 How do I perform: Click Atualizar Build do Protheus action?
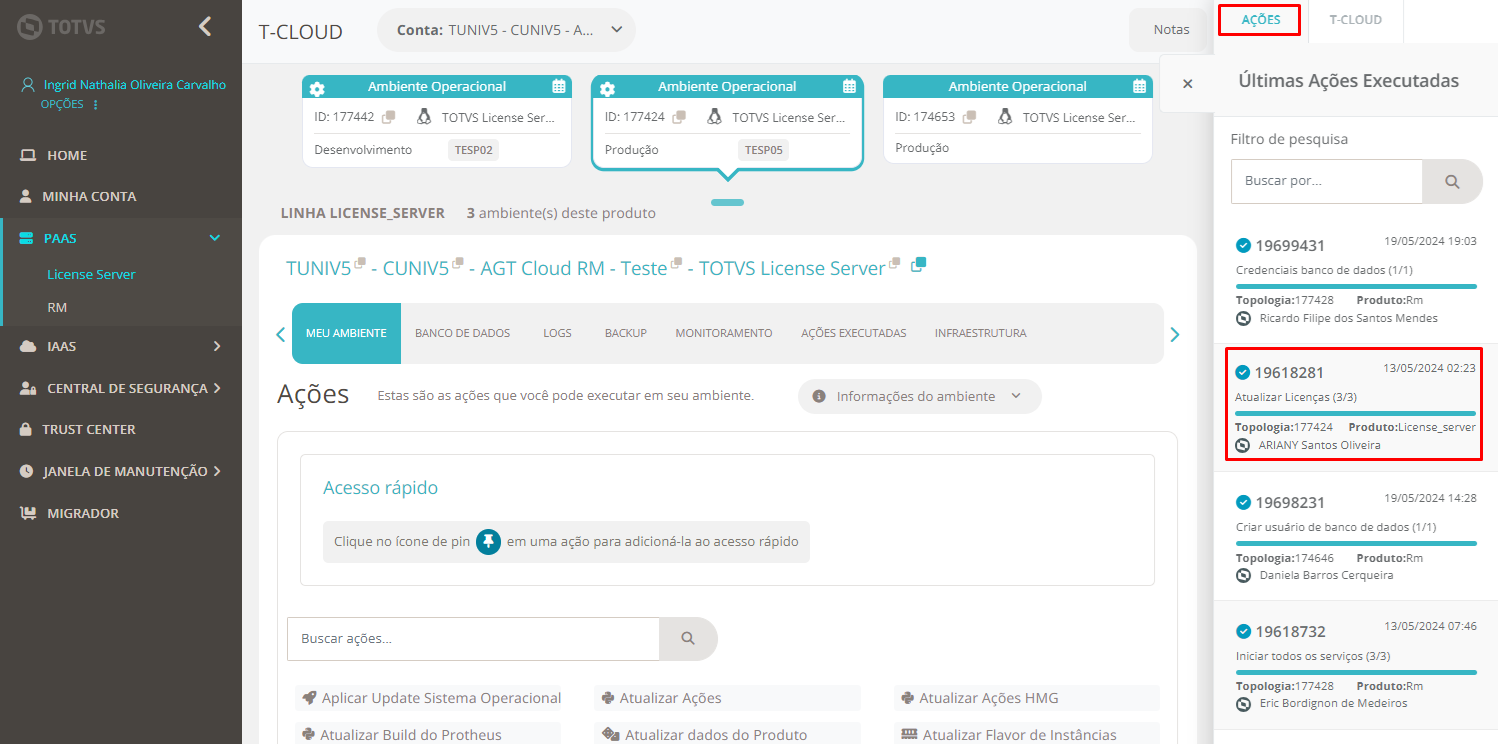pos(428,734)
